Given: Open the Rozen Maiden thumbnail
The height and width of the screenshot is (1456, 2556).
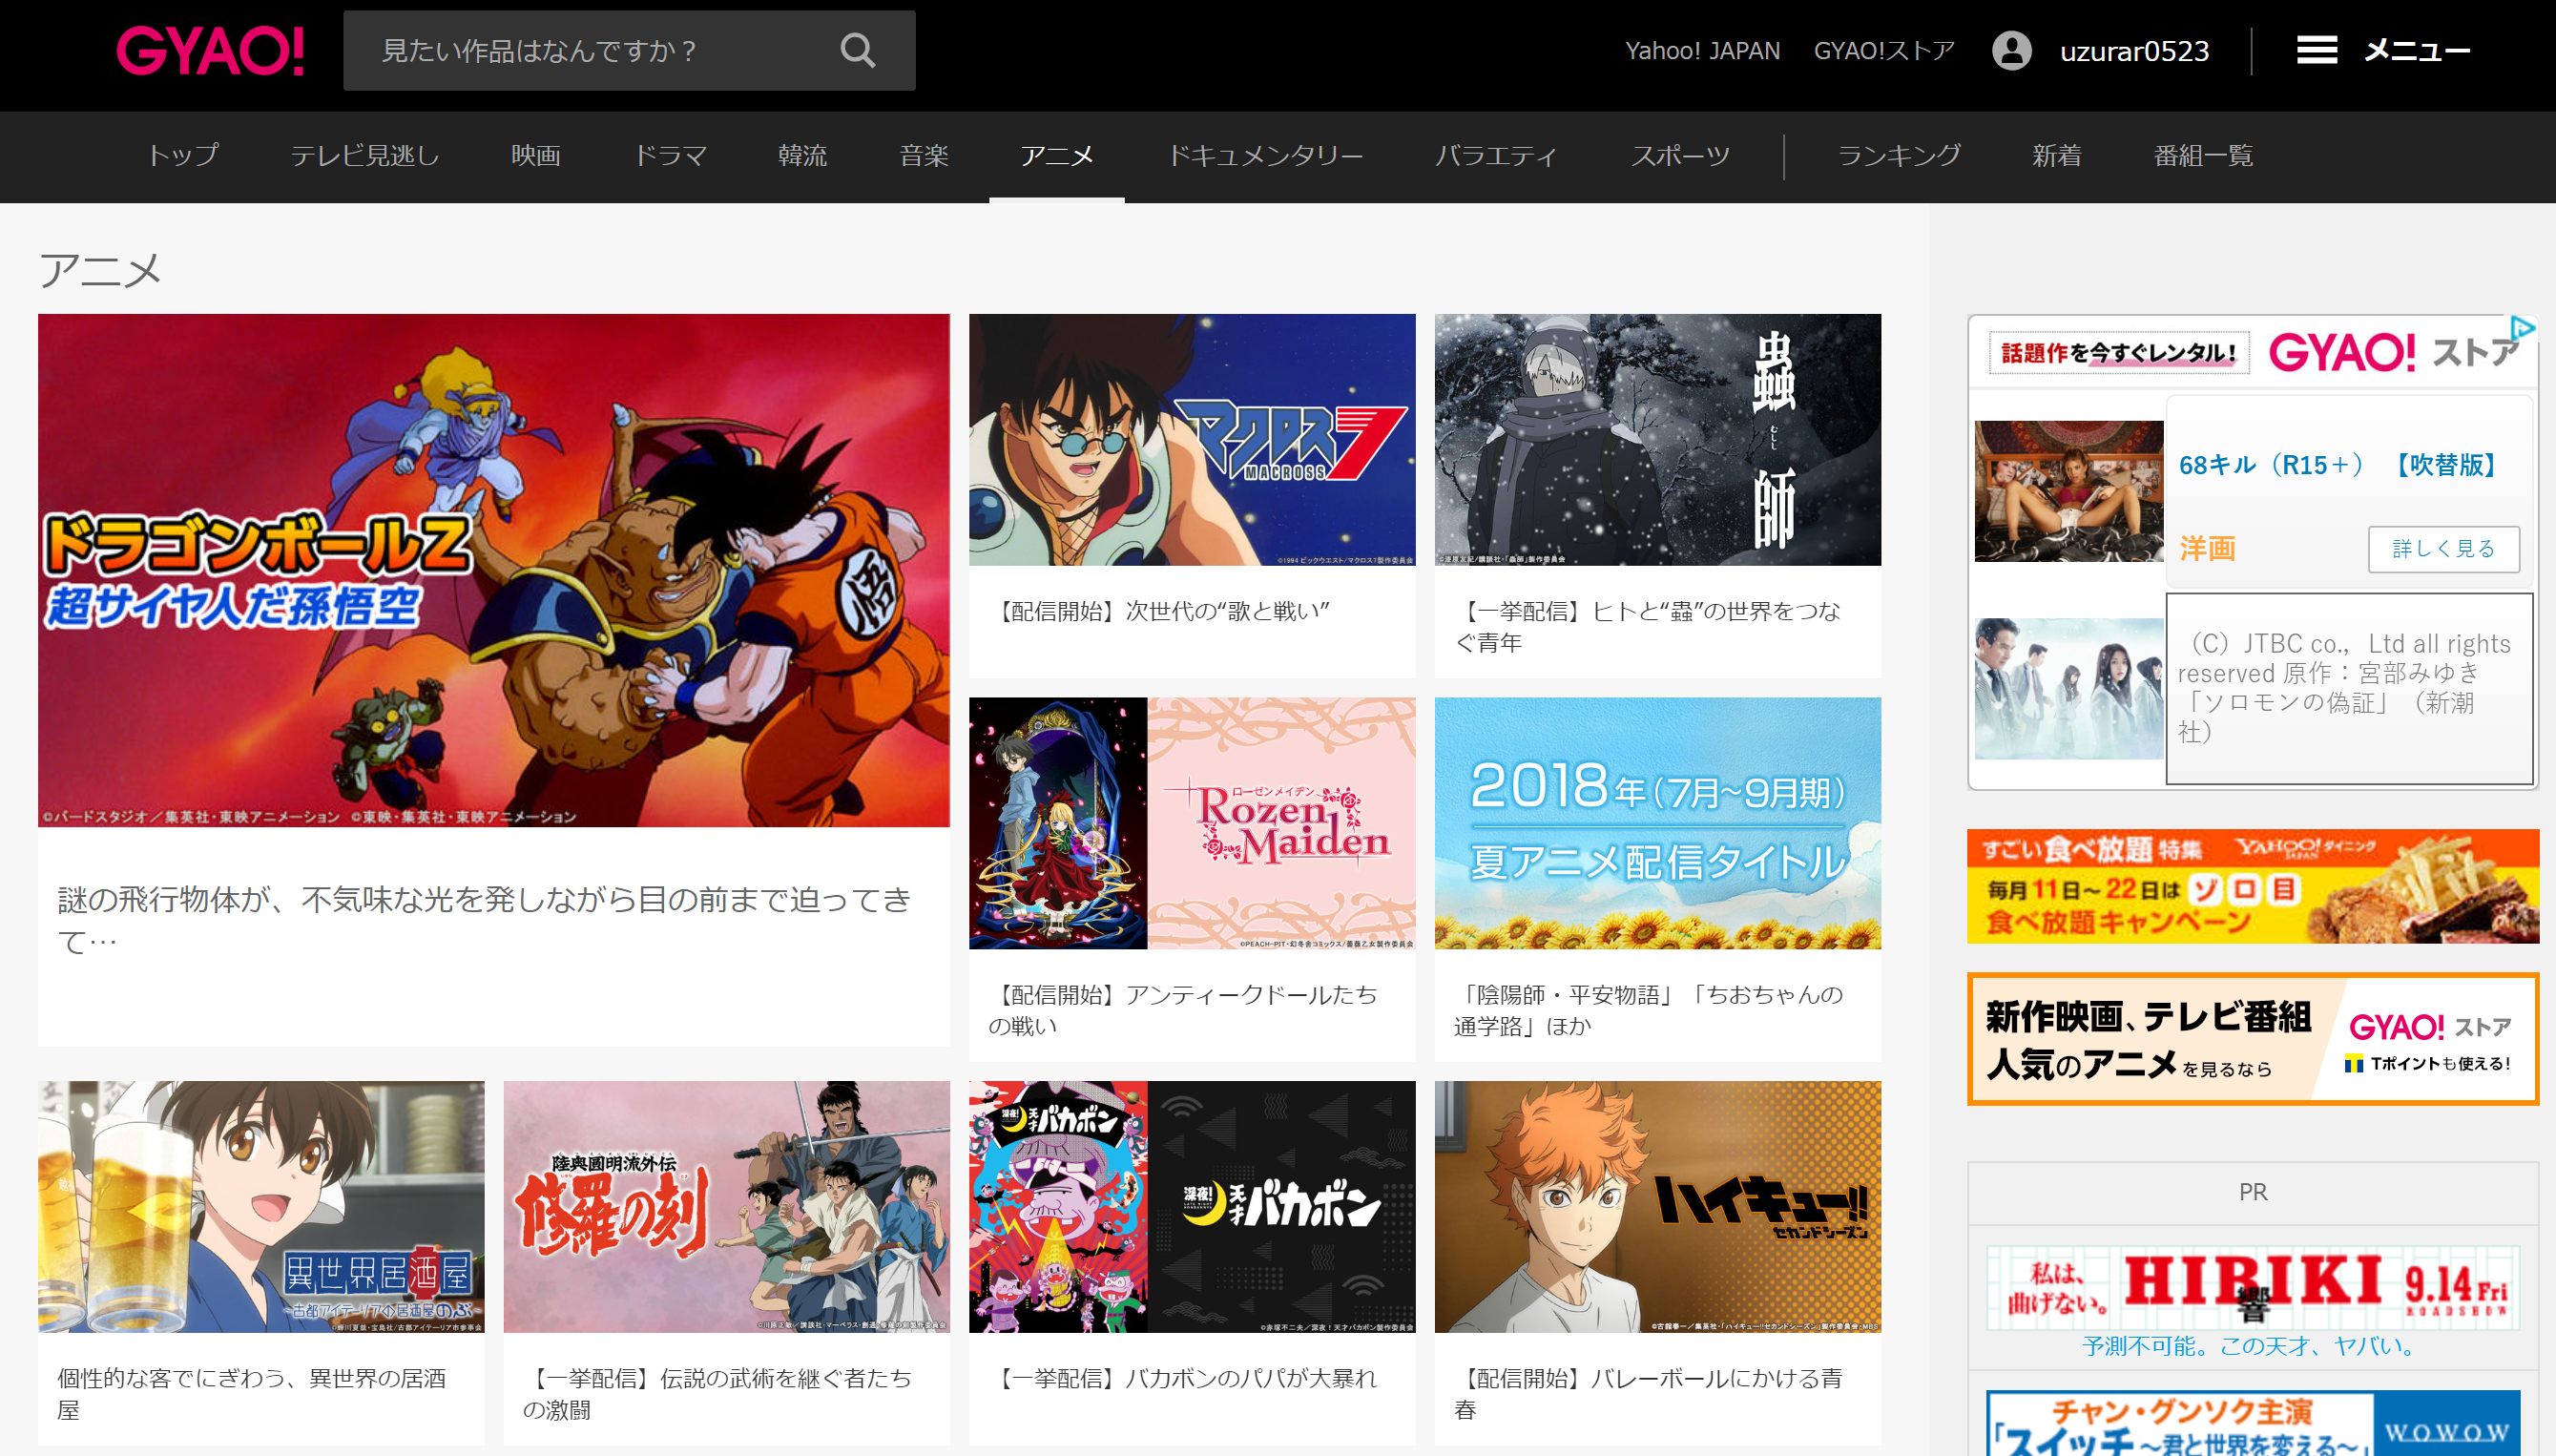Looking at the screenshot, I should pos(1192,823).
